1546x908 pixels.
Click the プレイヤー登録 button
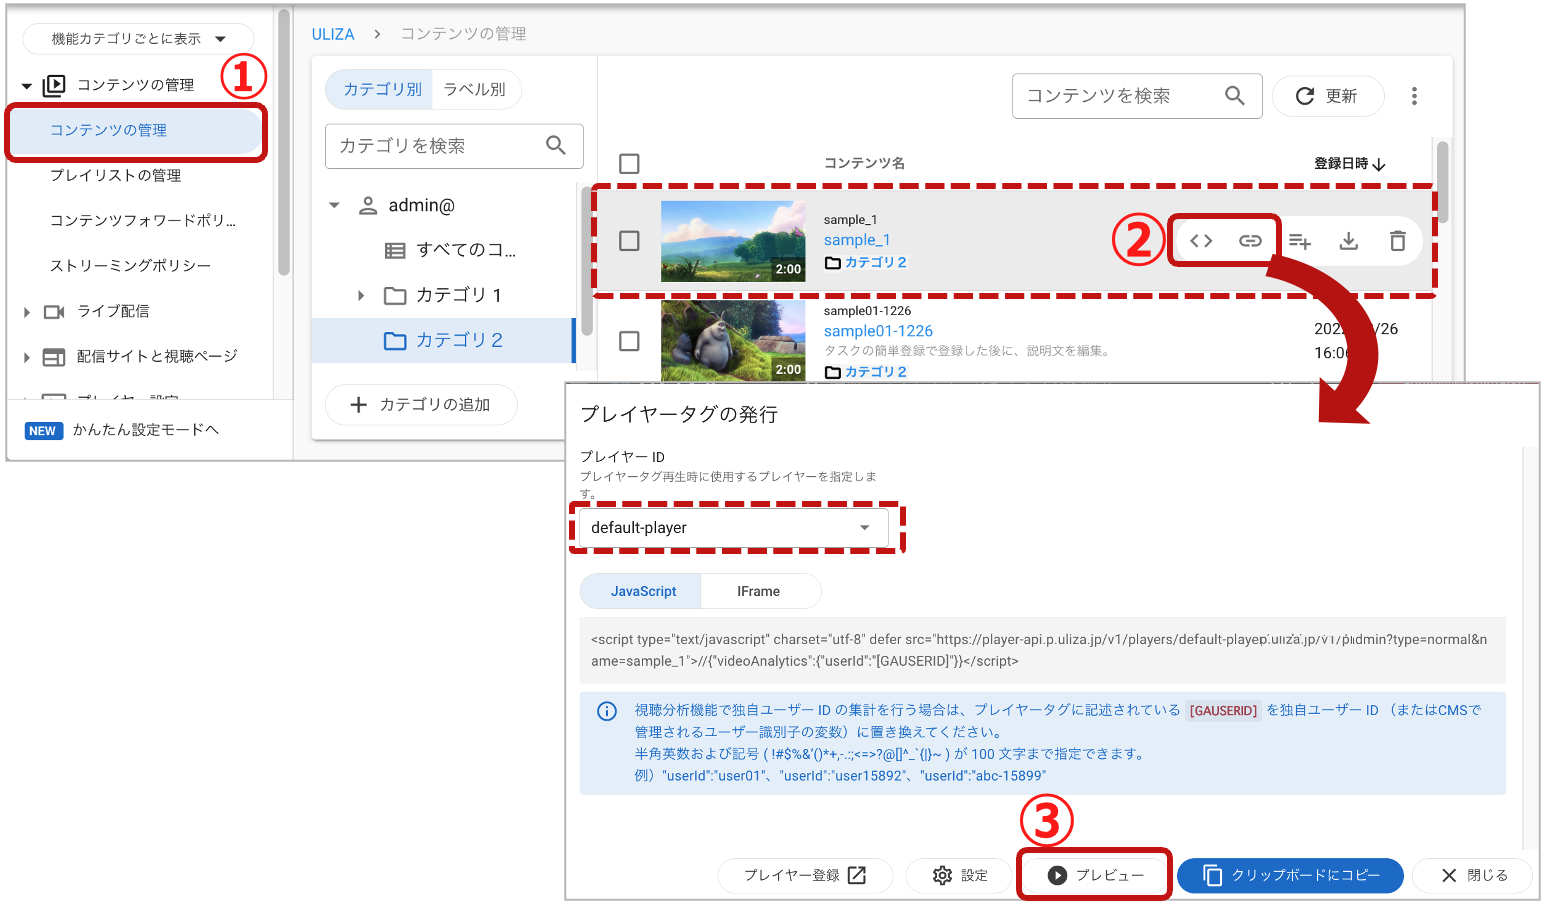tap(805, 875)
